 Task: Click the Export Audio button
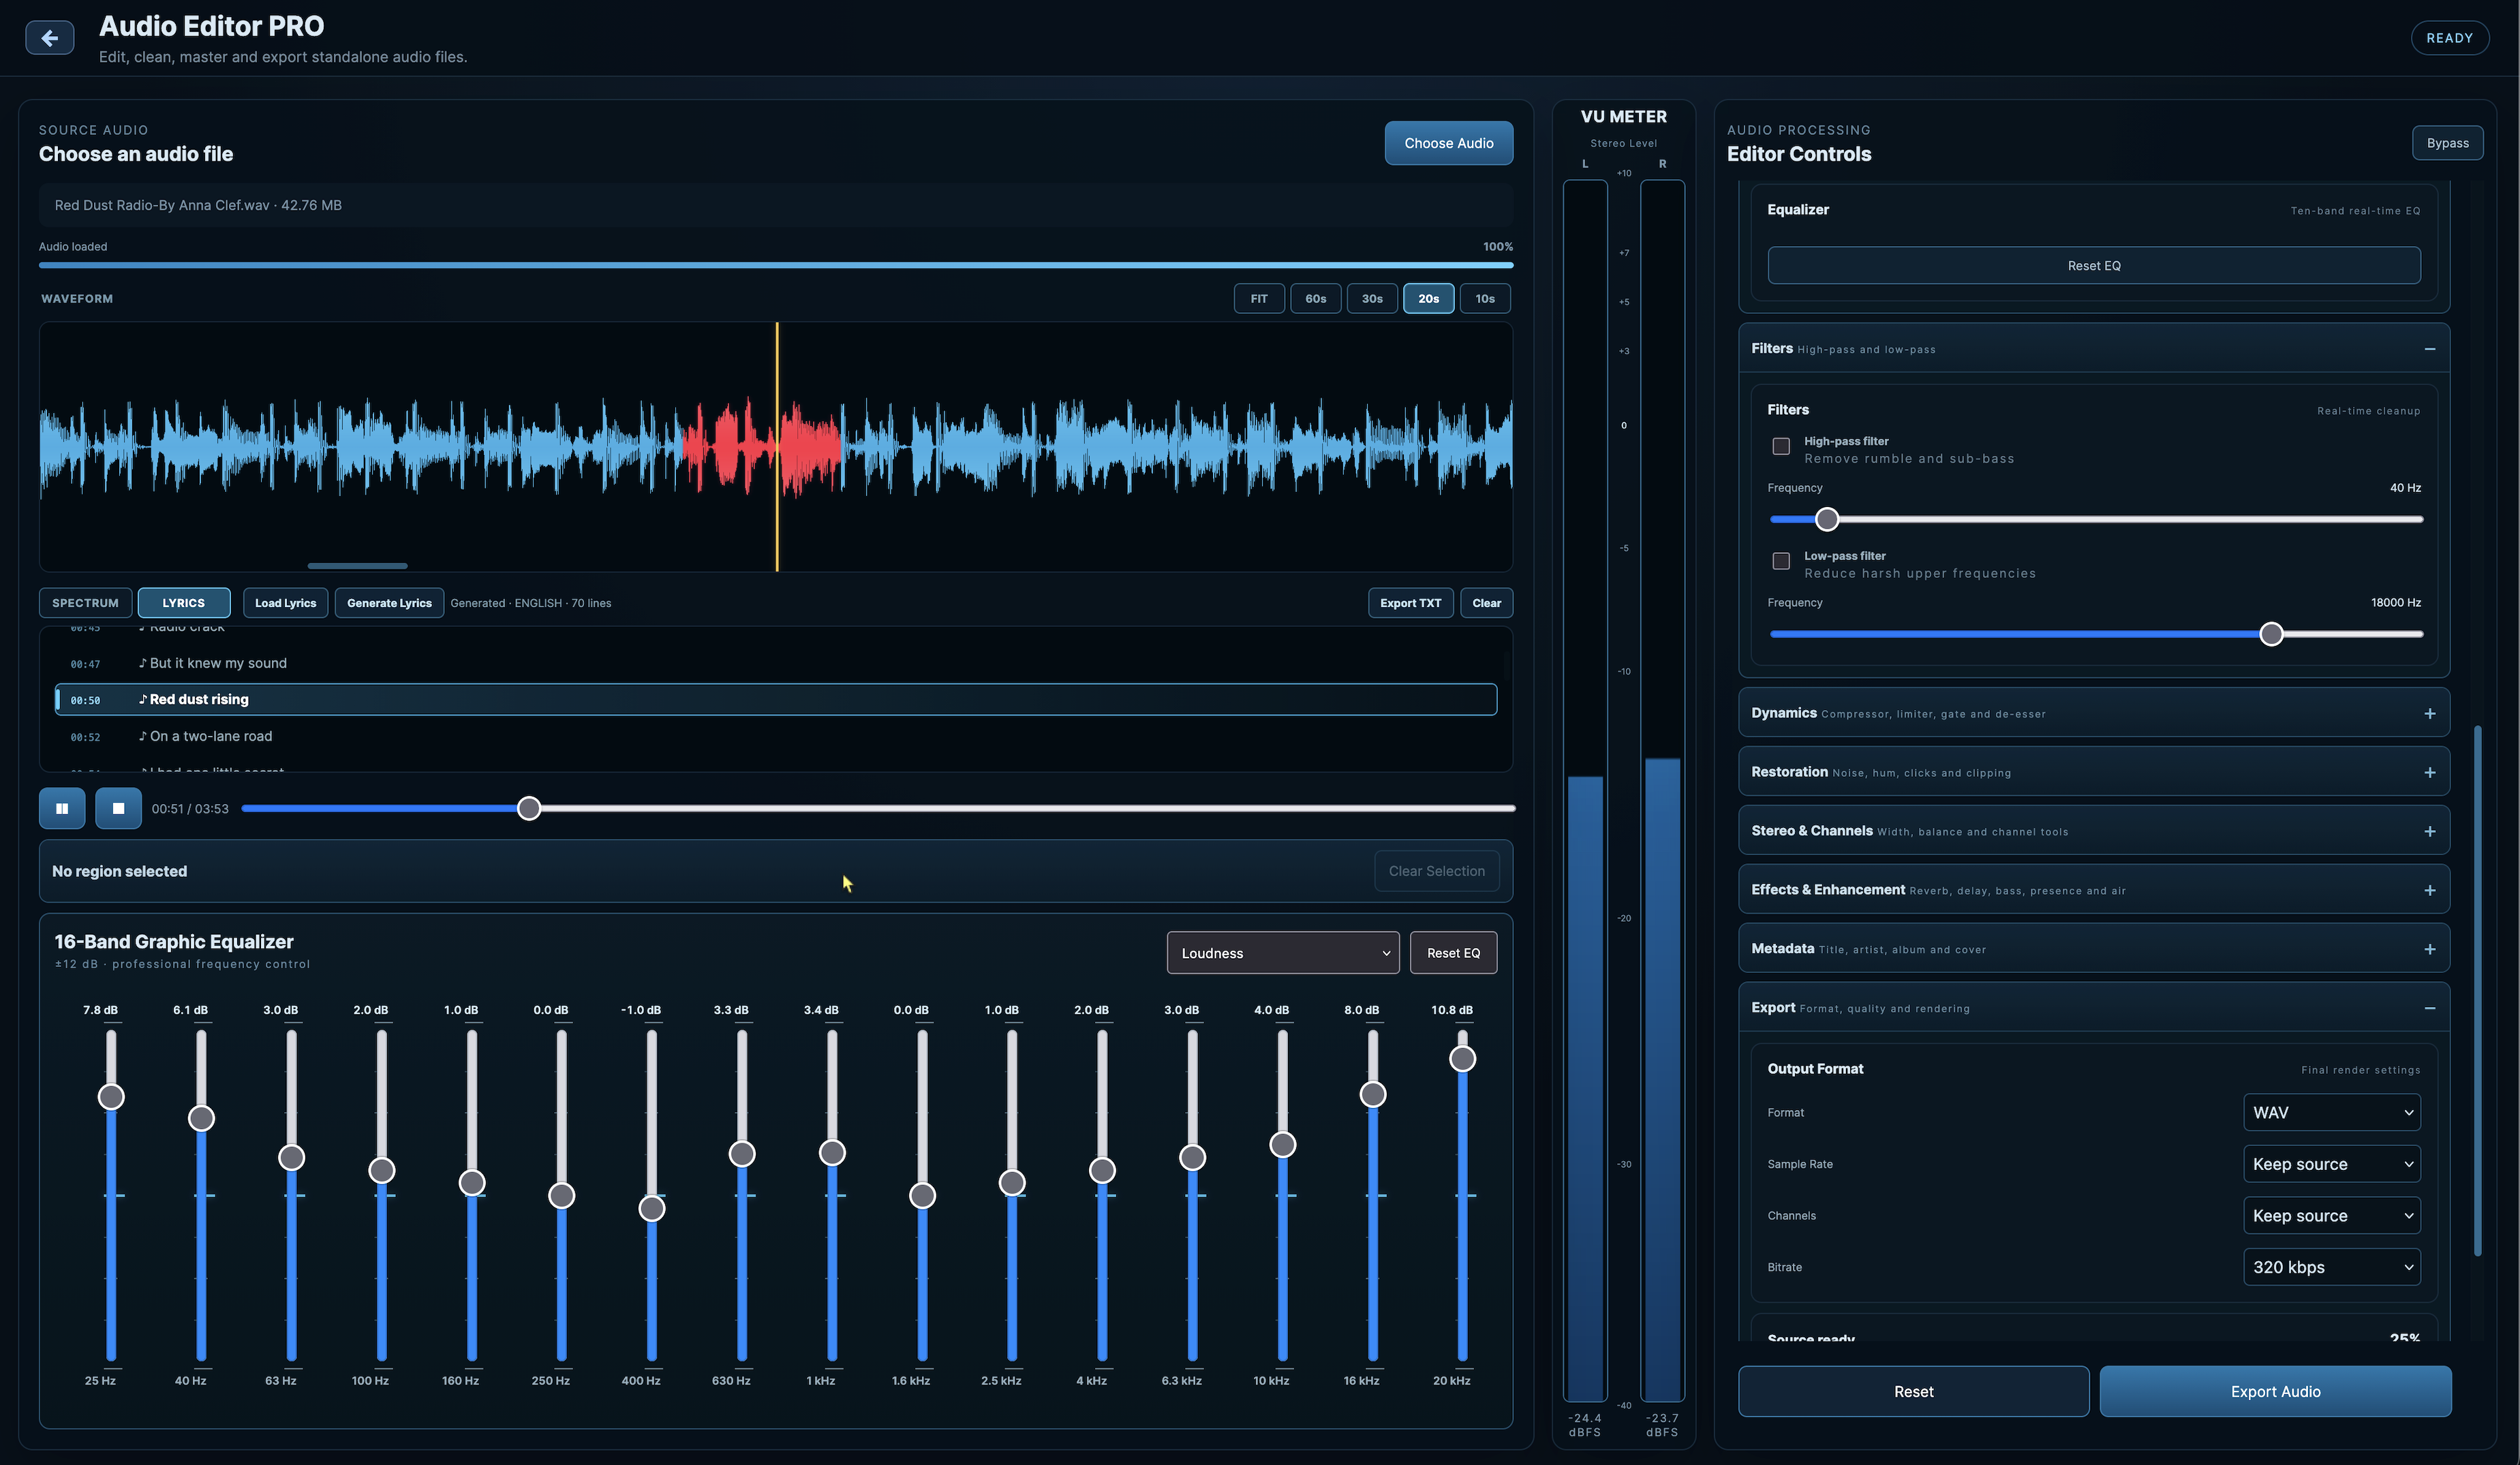pyautogui.click(x=2275, y=1391)
